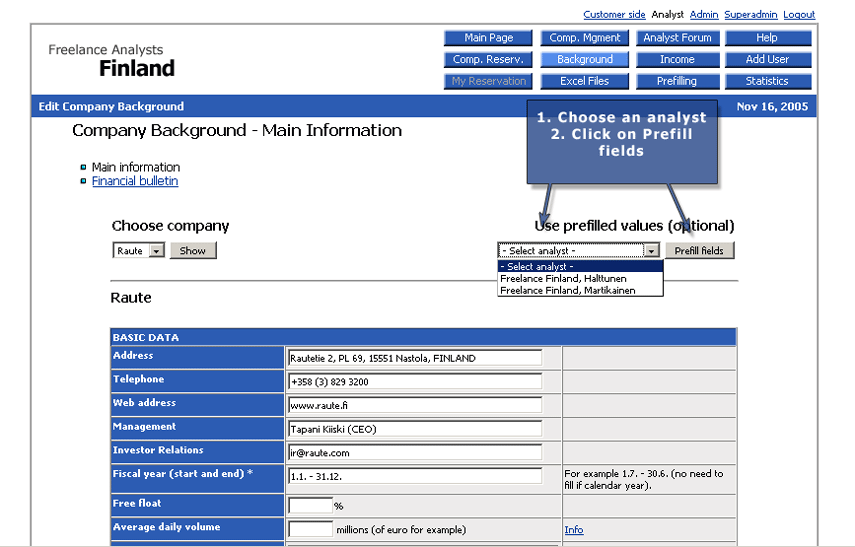Click the 'Raute' section heading
This screenshot has width=855, height=547.
(131, 298)
